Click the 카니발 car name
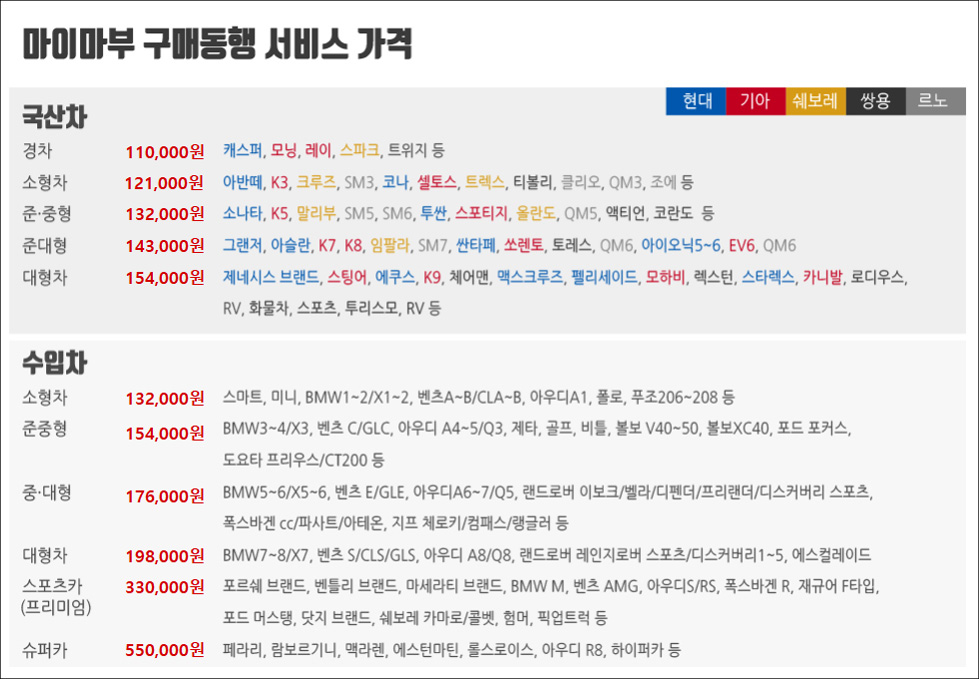Screen dimensions: 979x679 coord(822,277)
